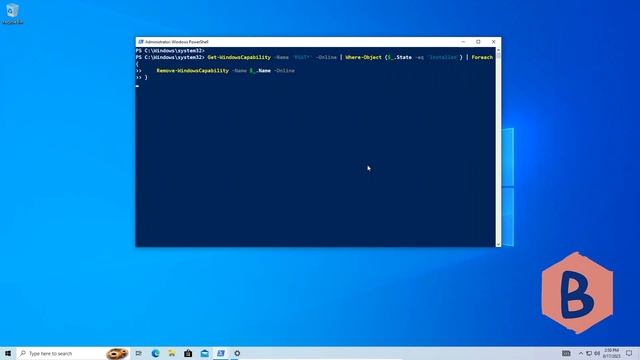Click the PowerShell scrollbar up arrow
The height and width of the screenshot is (360, 640).
pyautogui.click(x=498, y=50)
